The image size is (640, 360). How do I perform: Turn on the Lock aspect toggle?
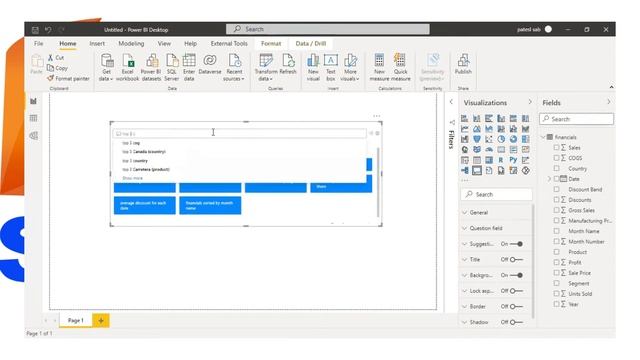pyautogui.click(x=516, y=291)
